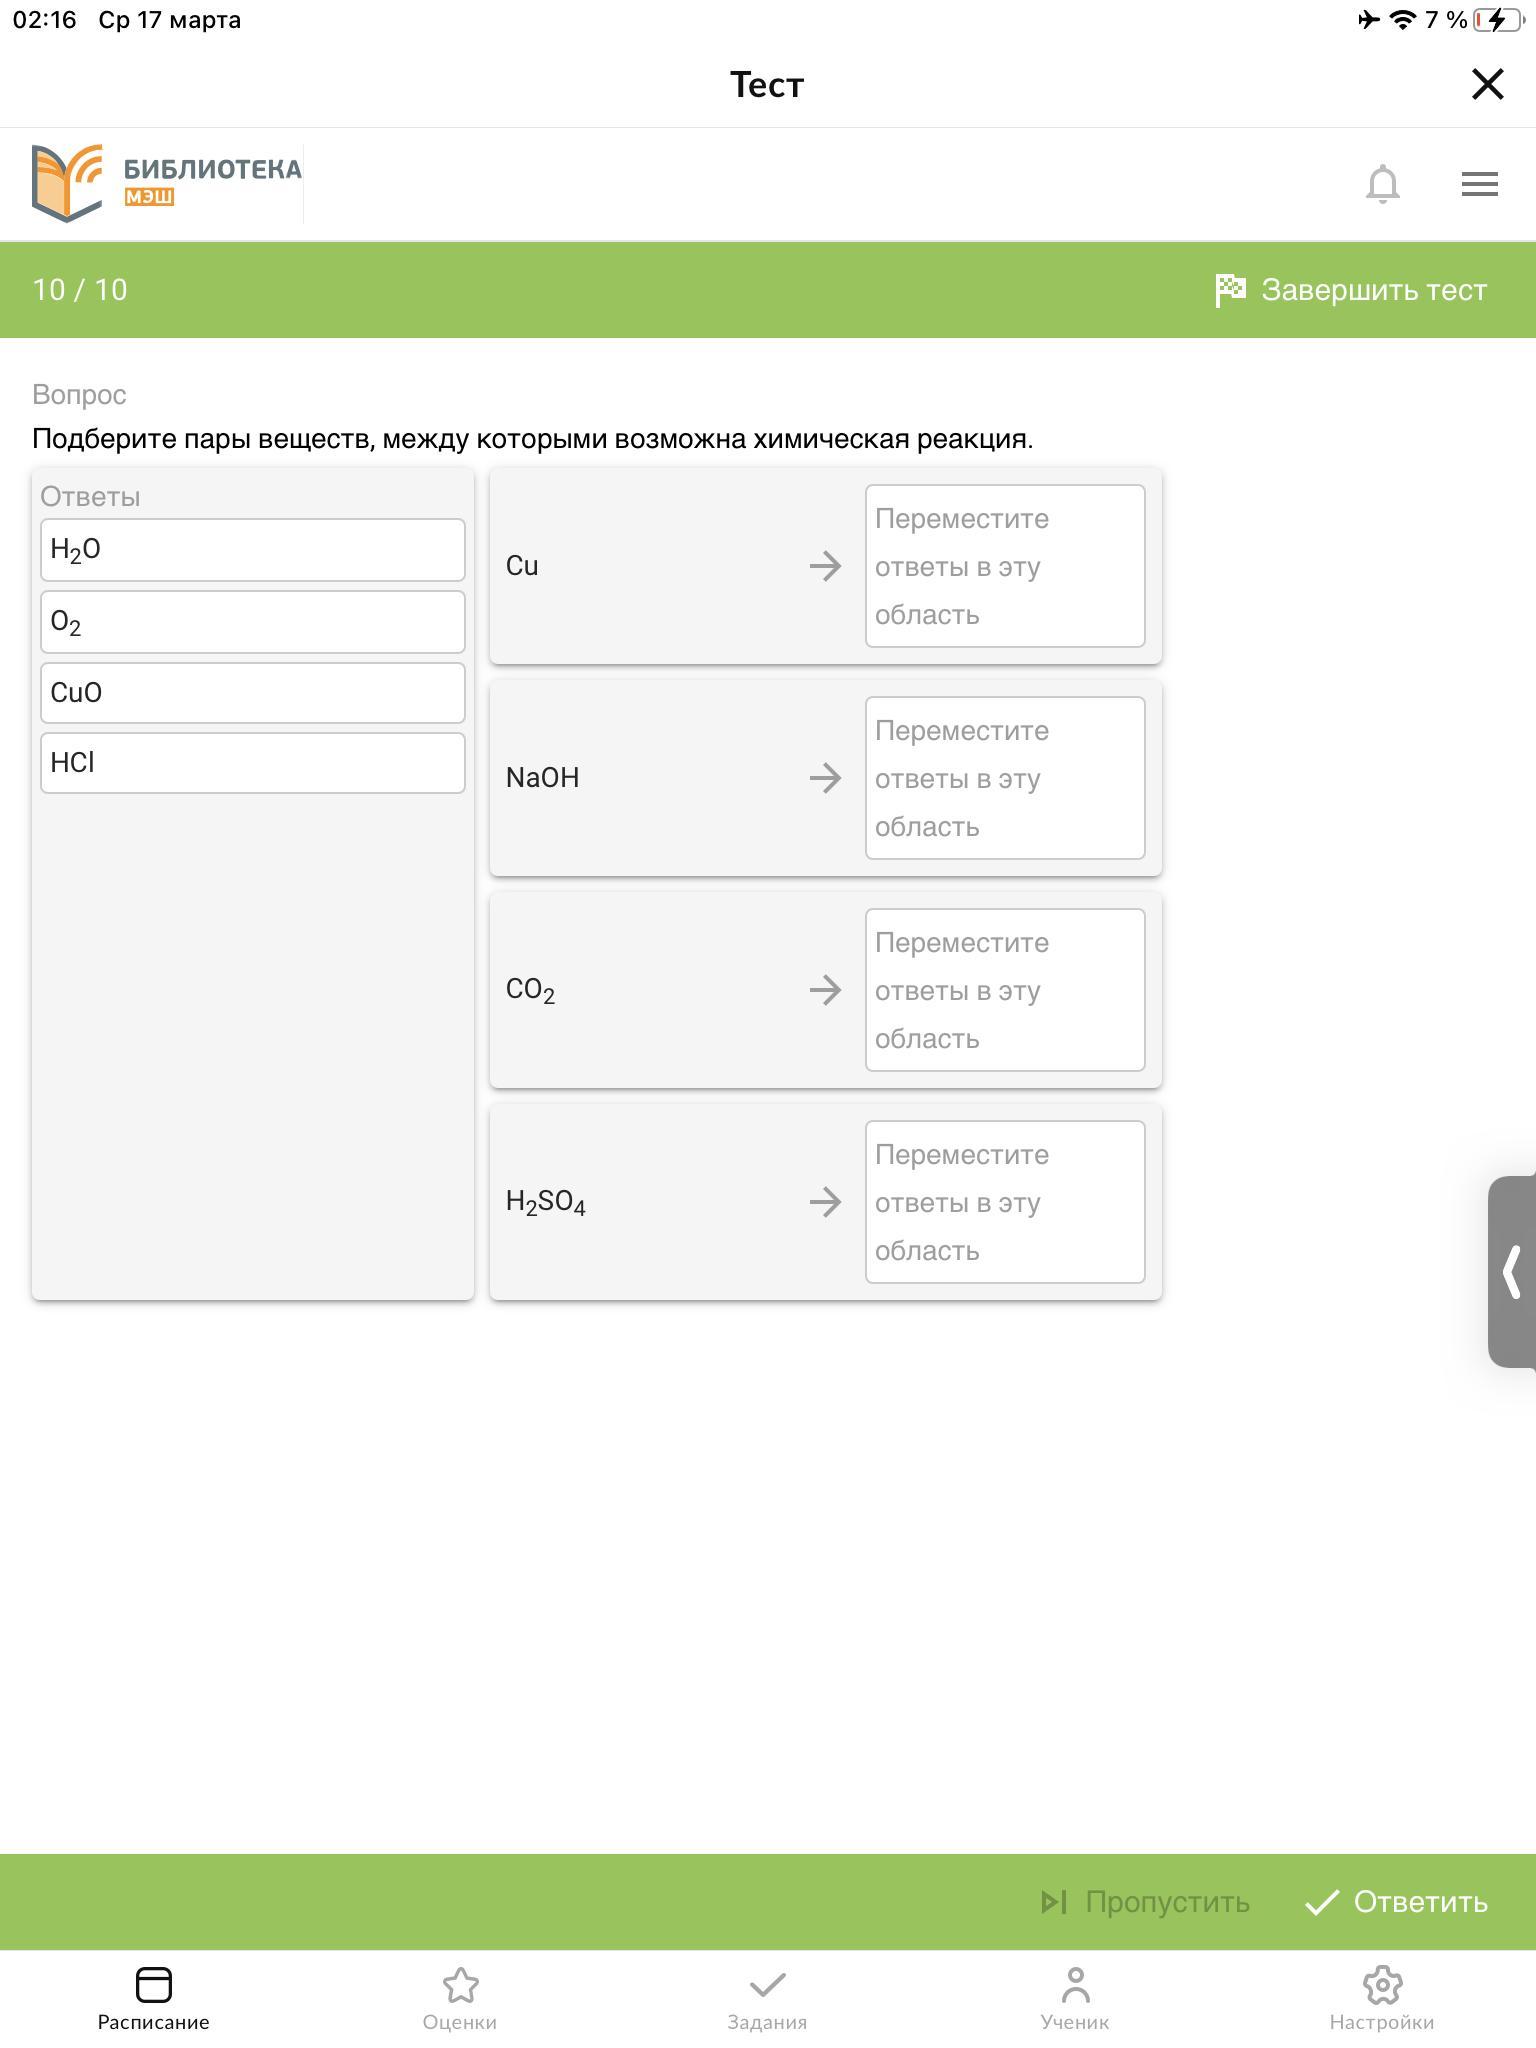The width and height of the screenshot is (1536, 2048).
Task: Submit answer with Ответить button
Action: tap(1397, 1902)
